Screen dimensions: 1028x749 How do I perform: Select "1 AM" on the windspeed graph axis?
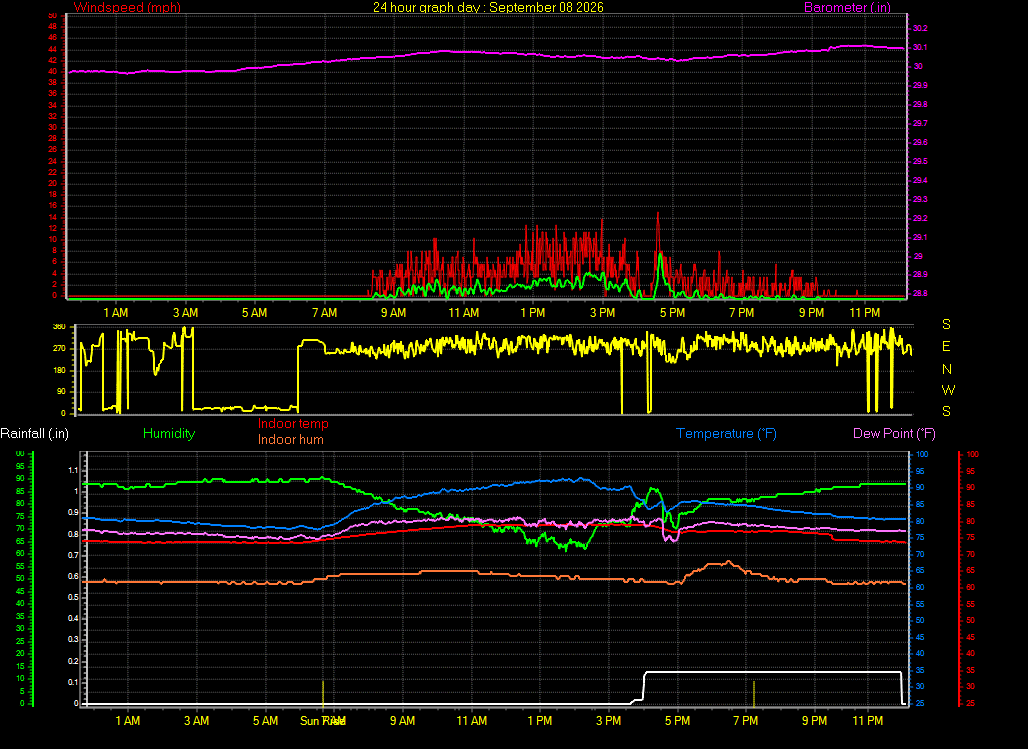coord(115,313)
